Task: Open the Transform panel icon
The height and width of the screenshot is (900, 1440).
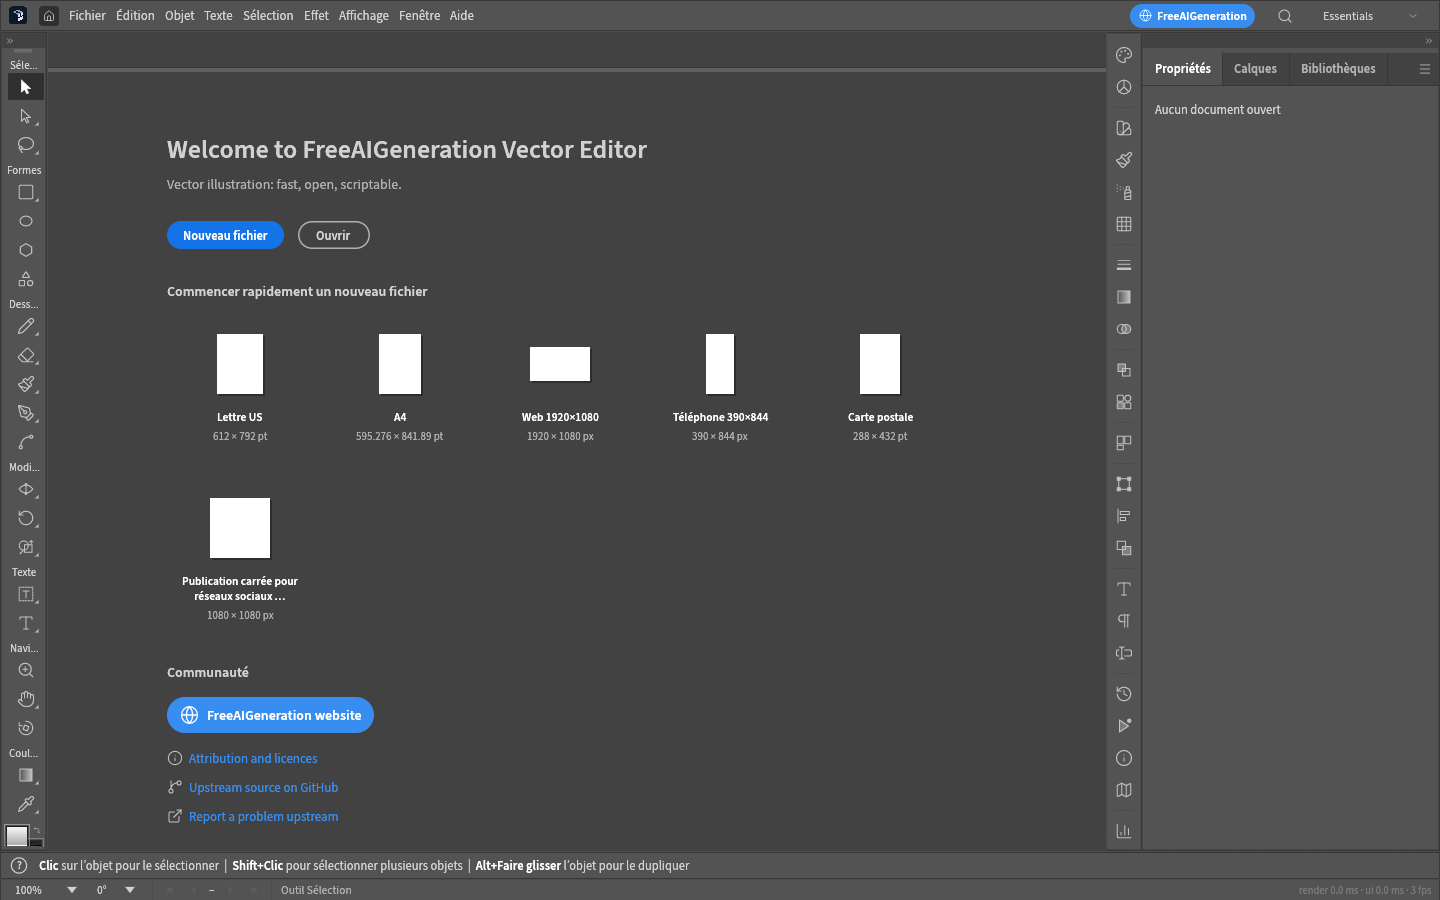Action: (1124, 484)
